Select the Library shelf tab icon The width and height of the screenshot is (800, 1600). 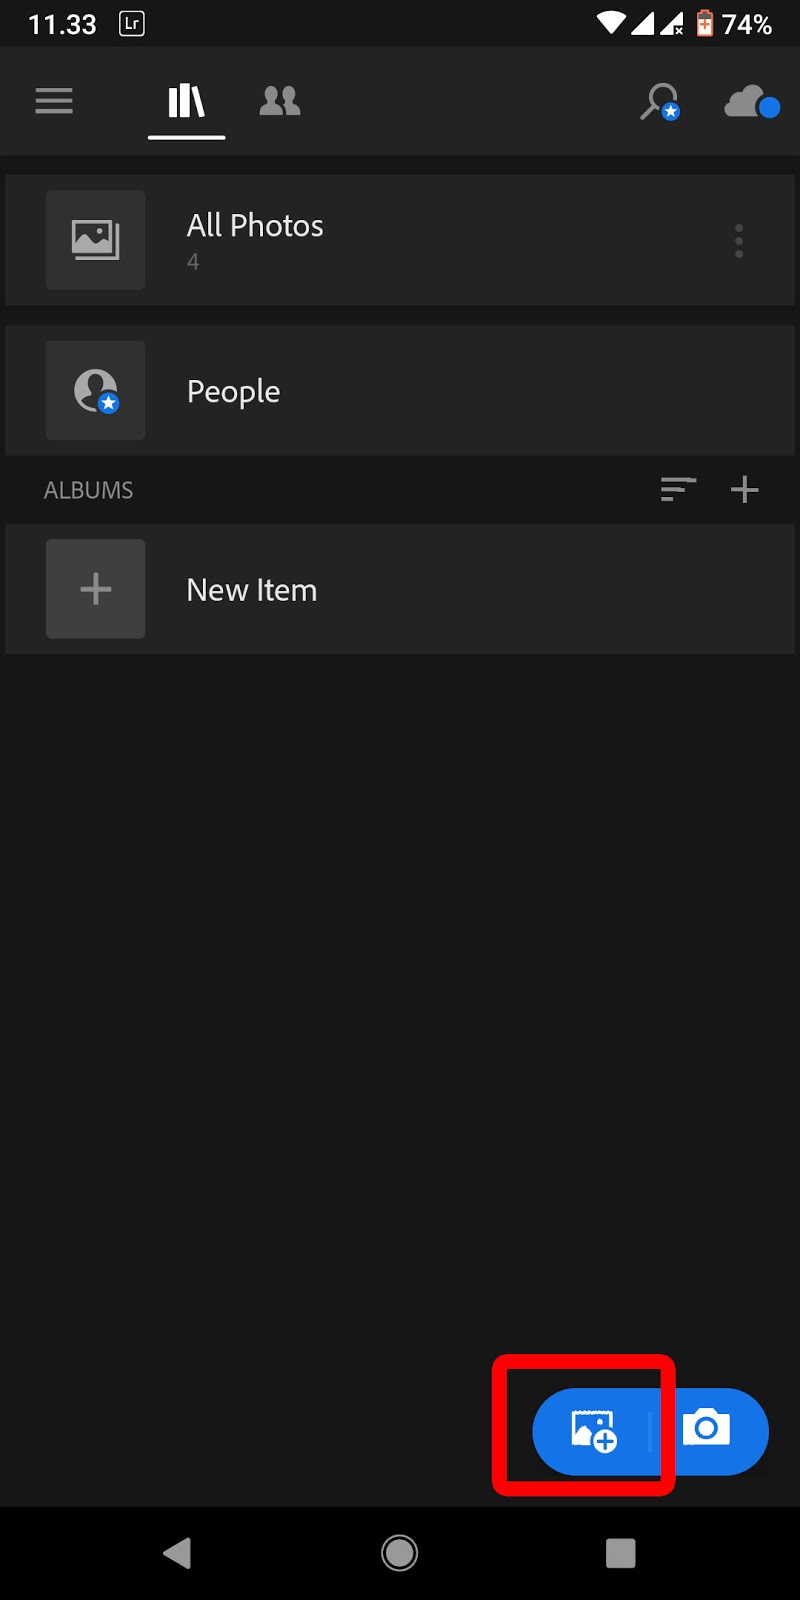click(186, 101)
